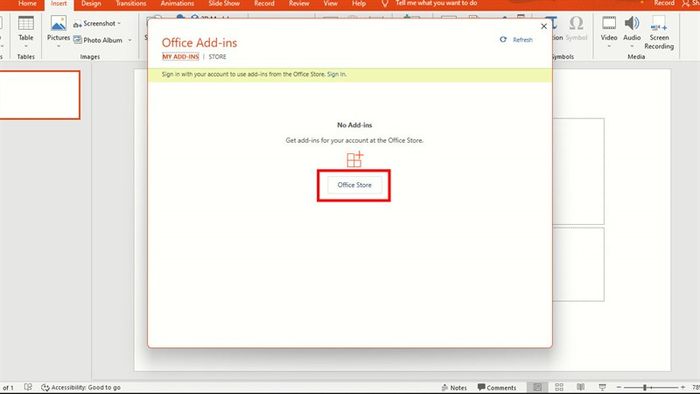Click the add-ins grid plus icon
Image resolution: width=700 pixels, height=394 pixels.
pos(355,159)
